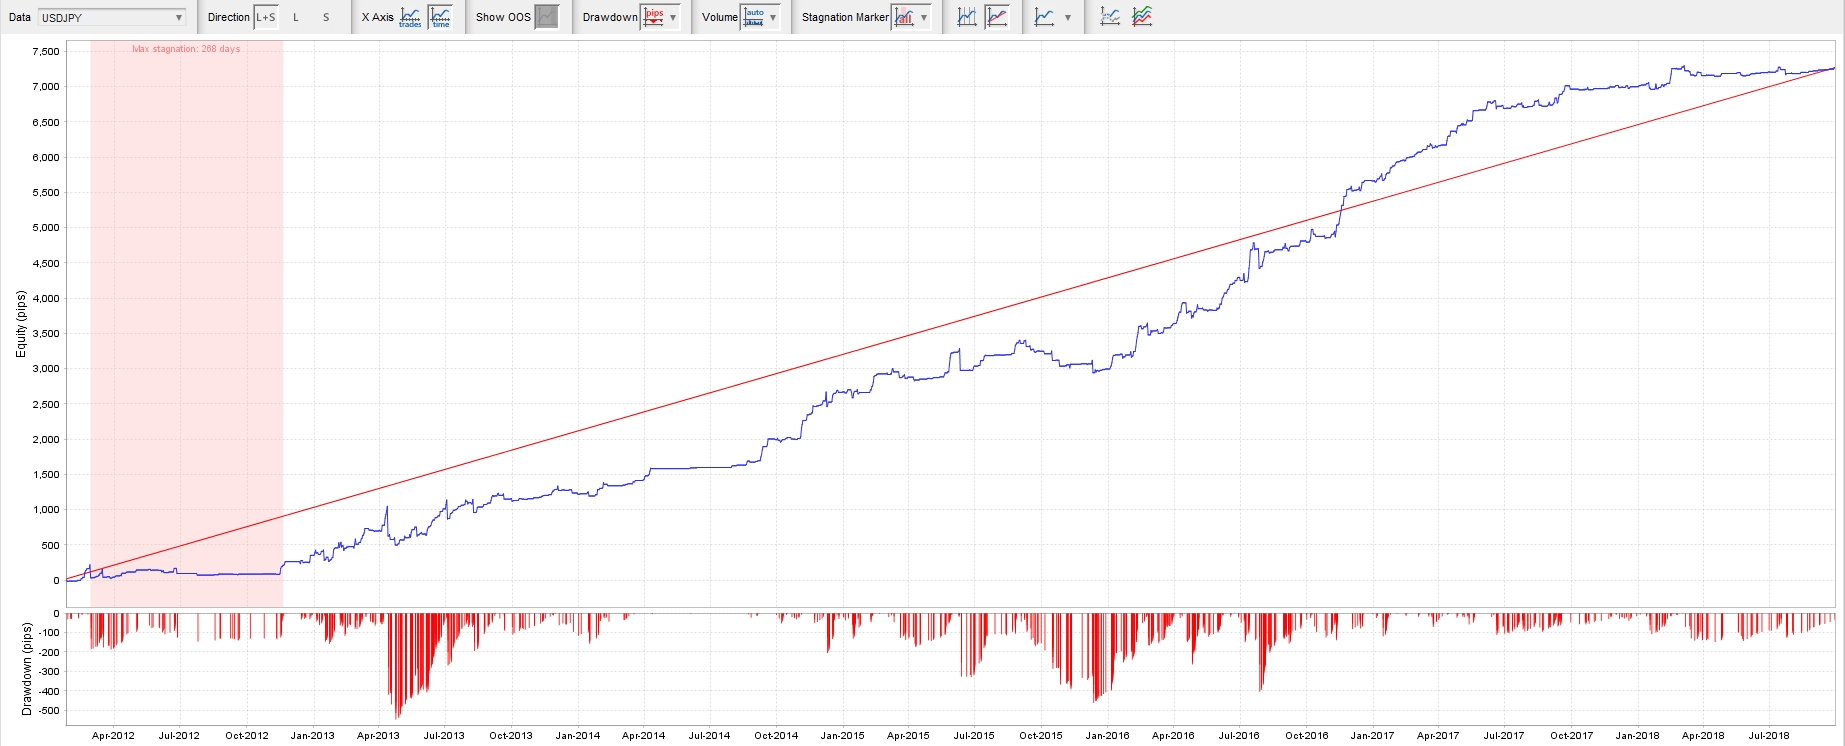The height and width of the screenshot is (746, 1845).
Task: Click the 7,500 equity axis label
Action: point(46,52)
